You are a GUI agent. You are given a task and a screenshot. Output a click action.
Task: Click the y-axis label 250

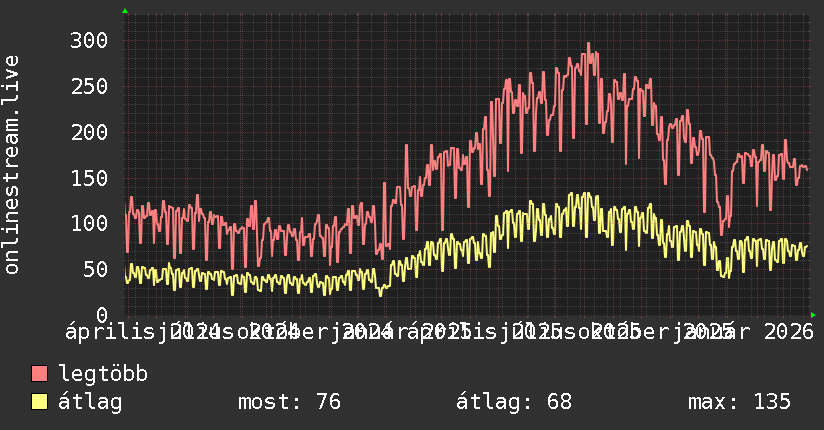point(89,86)
